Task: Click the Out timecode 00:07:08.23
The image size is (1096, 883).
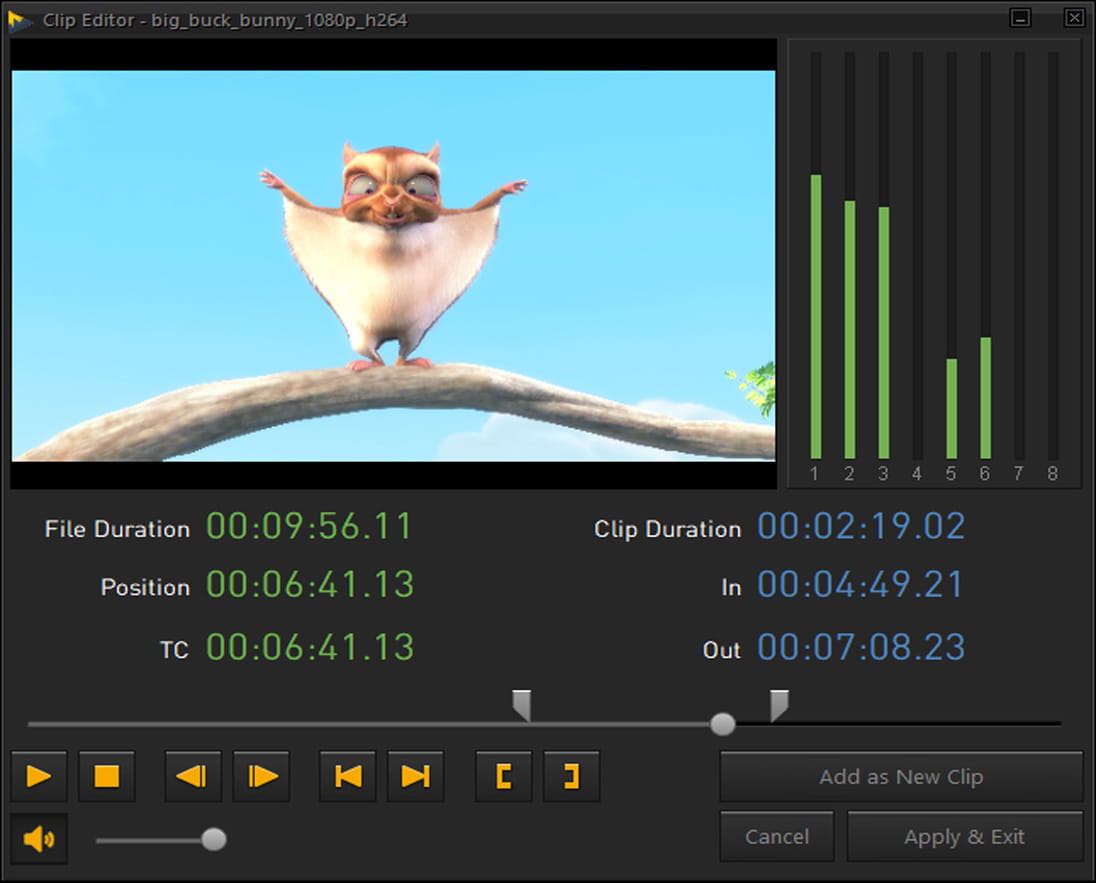Action: (861, 647)
